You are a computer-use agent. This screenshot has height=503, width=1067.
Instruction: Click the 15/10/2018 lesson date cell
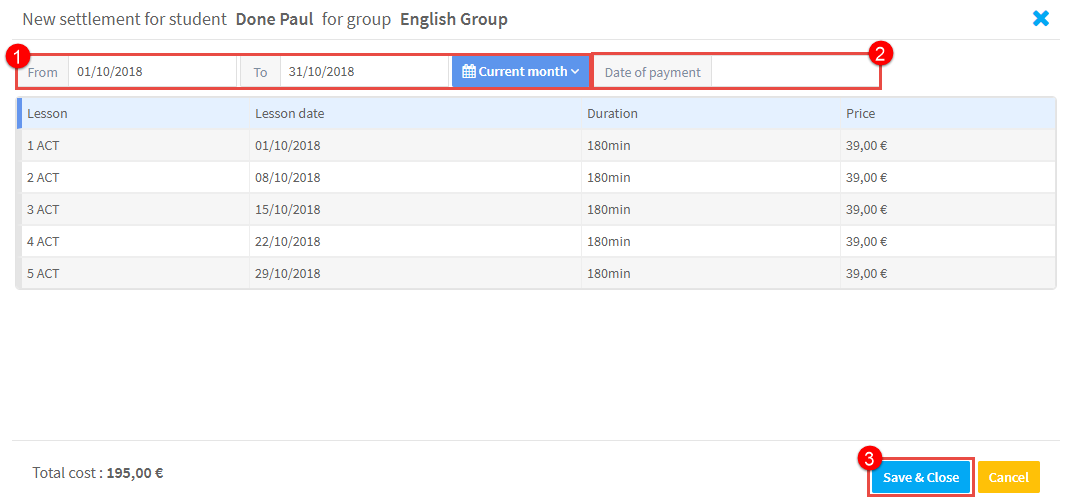[288, 209]
